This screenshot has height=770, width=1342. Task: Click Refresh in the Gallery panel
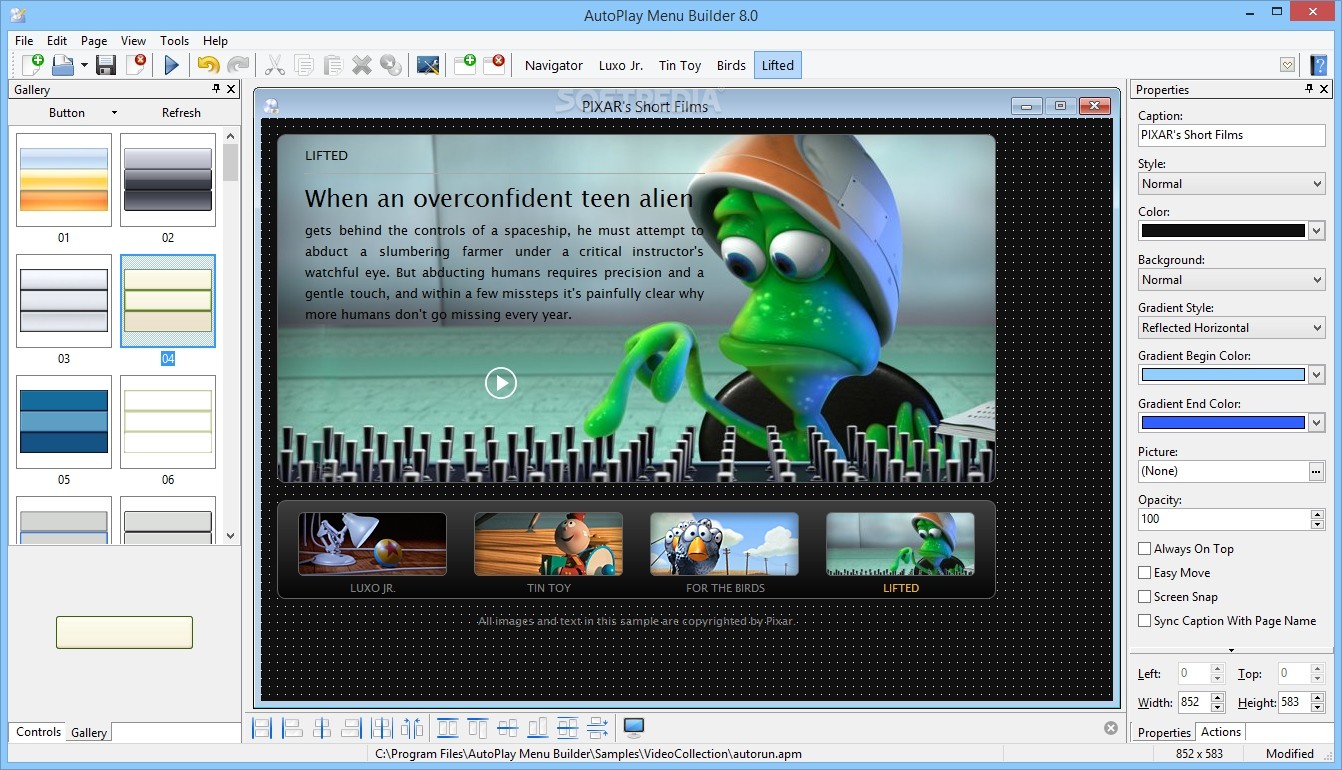pyautogui.click(x=181, y=113)
